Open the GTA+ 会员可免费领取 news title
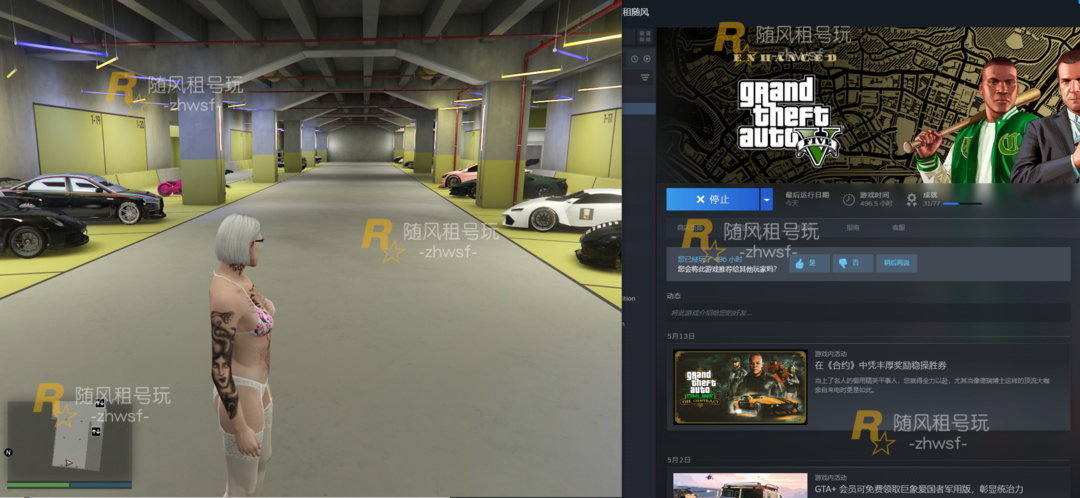Viewport: 1080px width, 498px height. point(919,489)
